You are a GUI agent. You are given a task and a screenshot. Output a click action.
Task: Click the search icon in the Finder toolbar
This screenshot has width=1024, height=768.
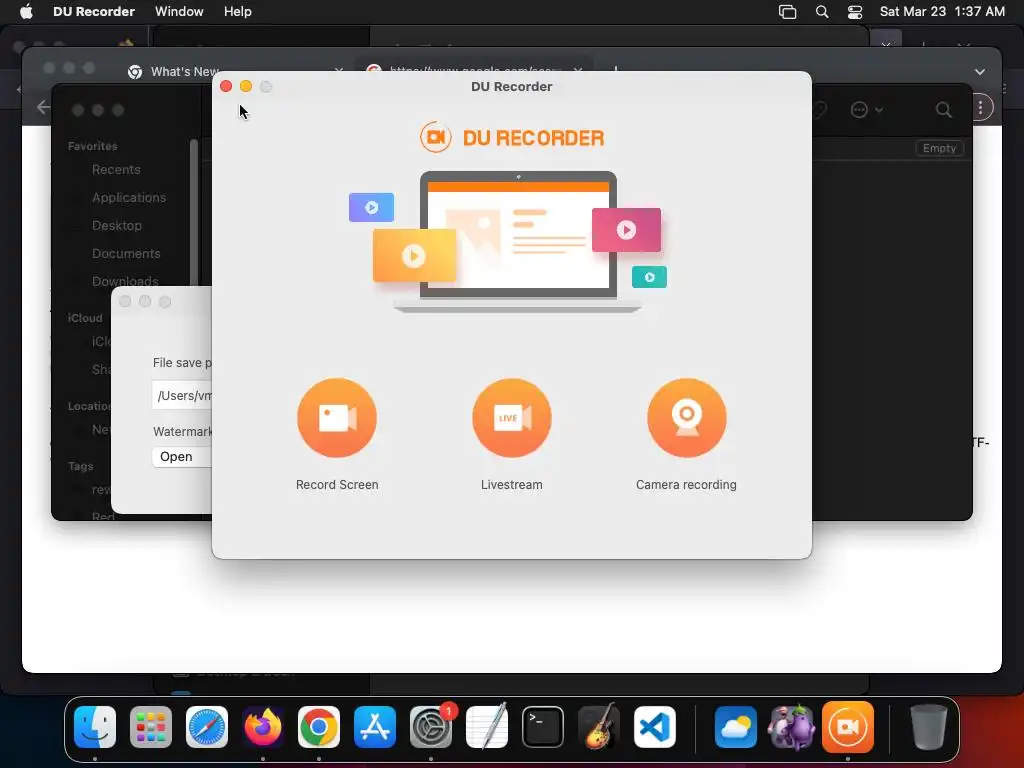[944, 110]
